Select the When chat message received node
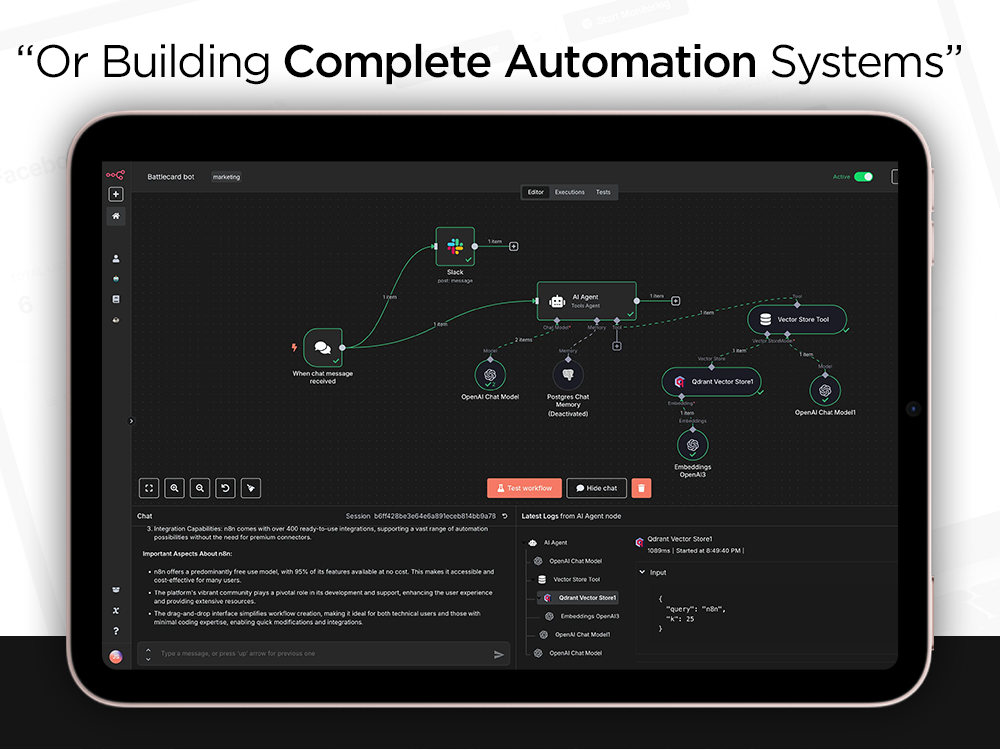The image size is (1000, 750). [x=323, y=348]
